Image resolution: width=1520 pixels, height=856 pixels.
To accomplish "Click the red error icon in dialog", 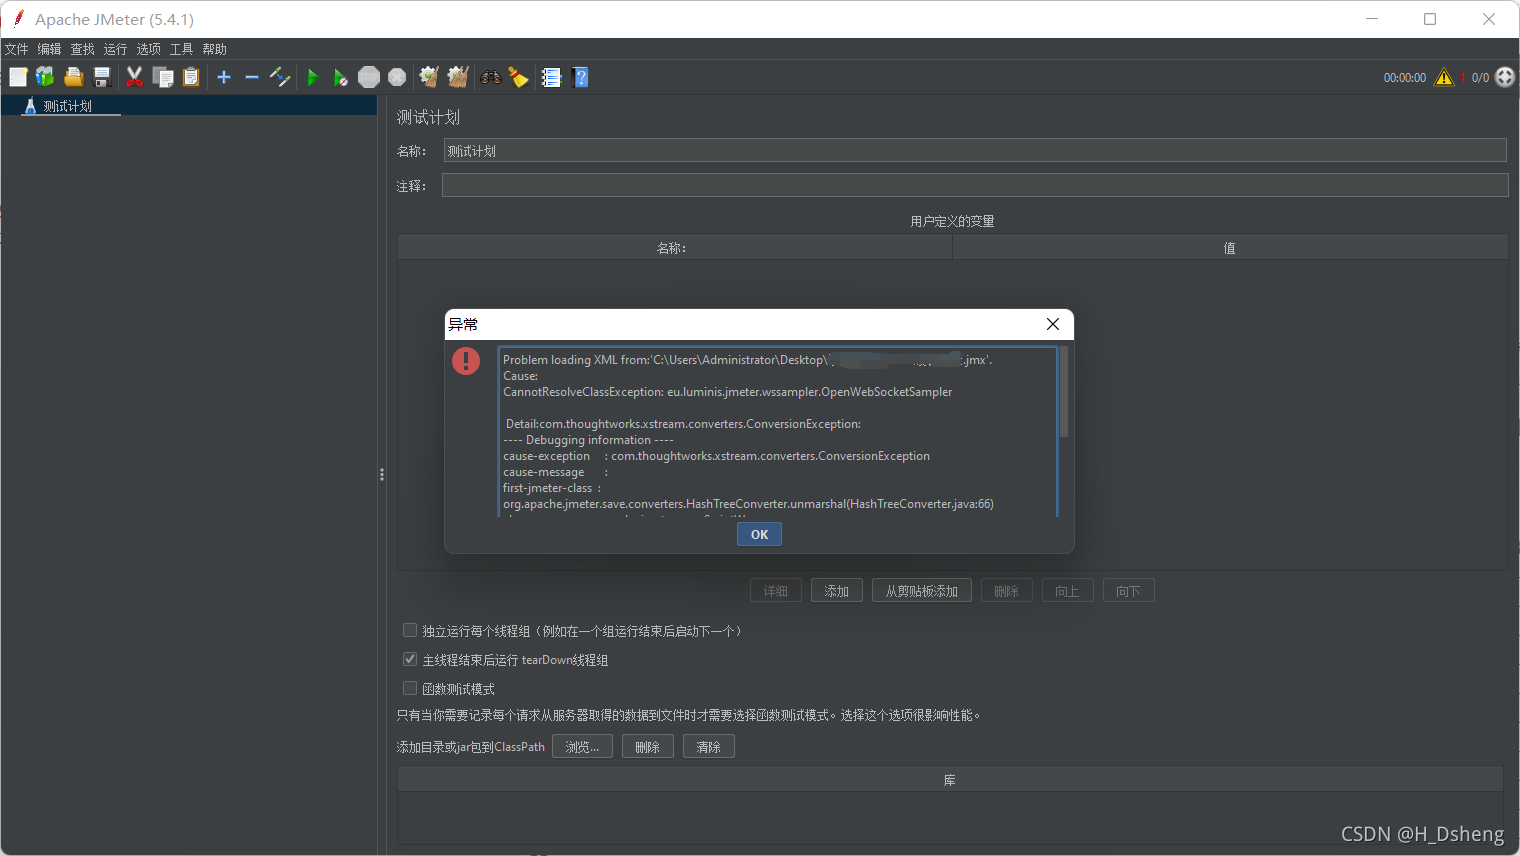I will click(466, 360).
